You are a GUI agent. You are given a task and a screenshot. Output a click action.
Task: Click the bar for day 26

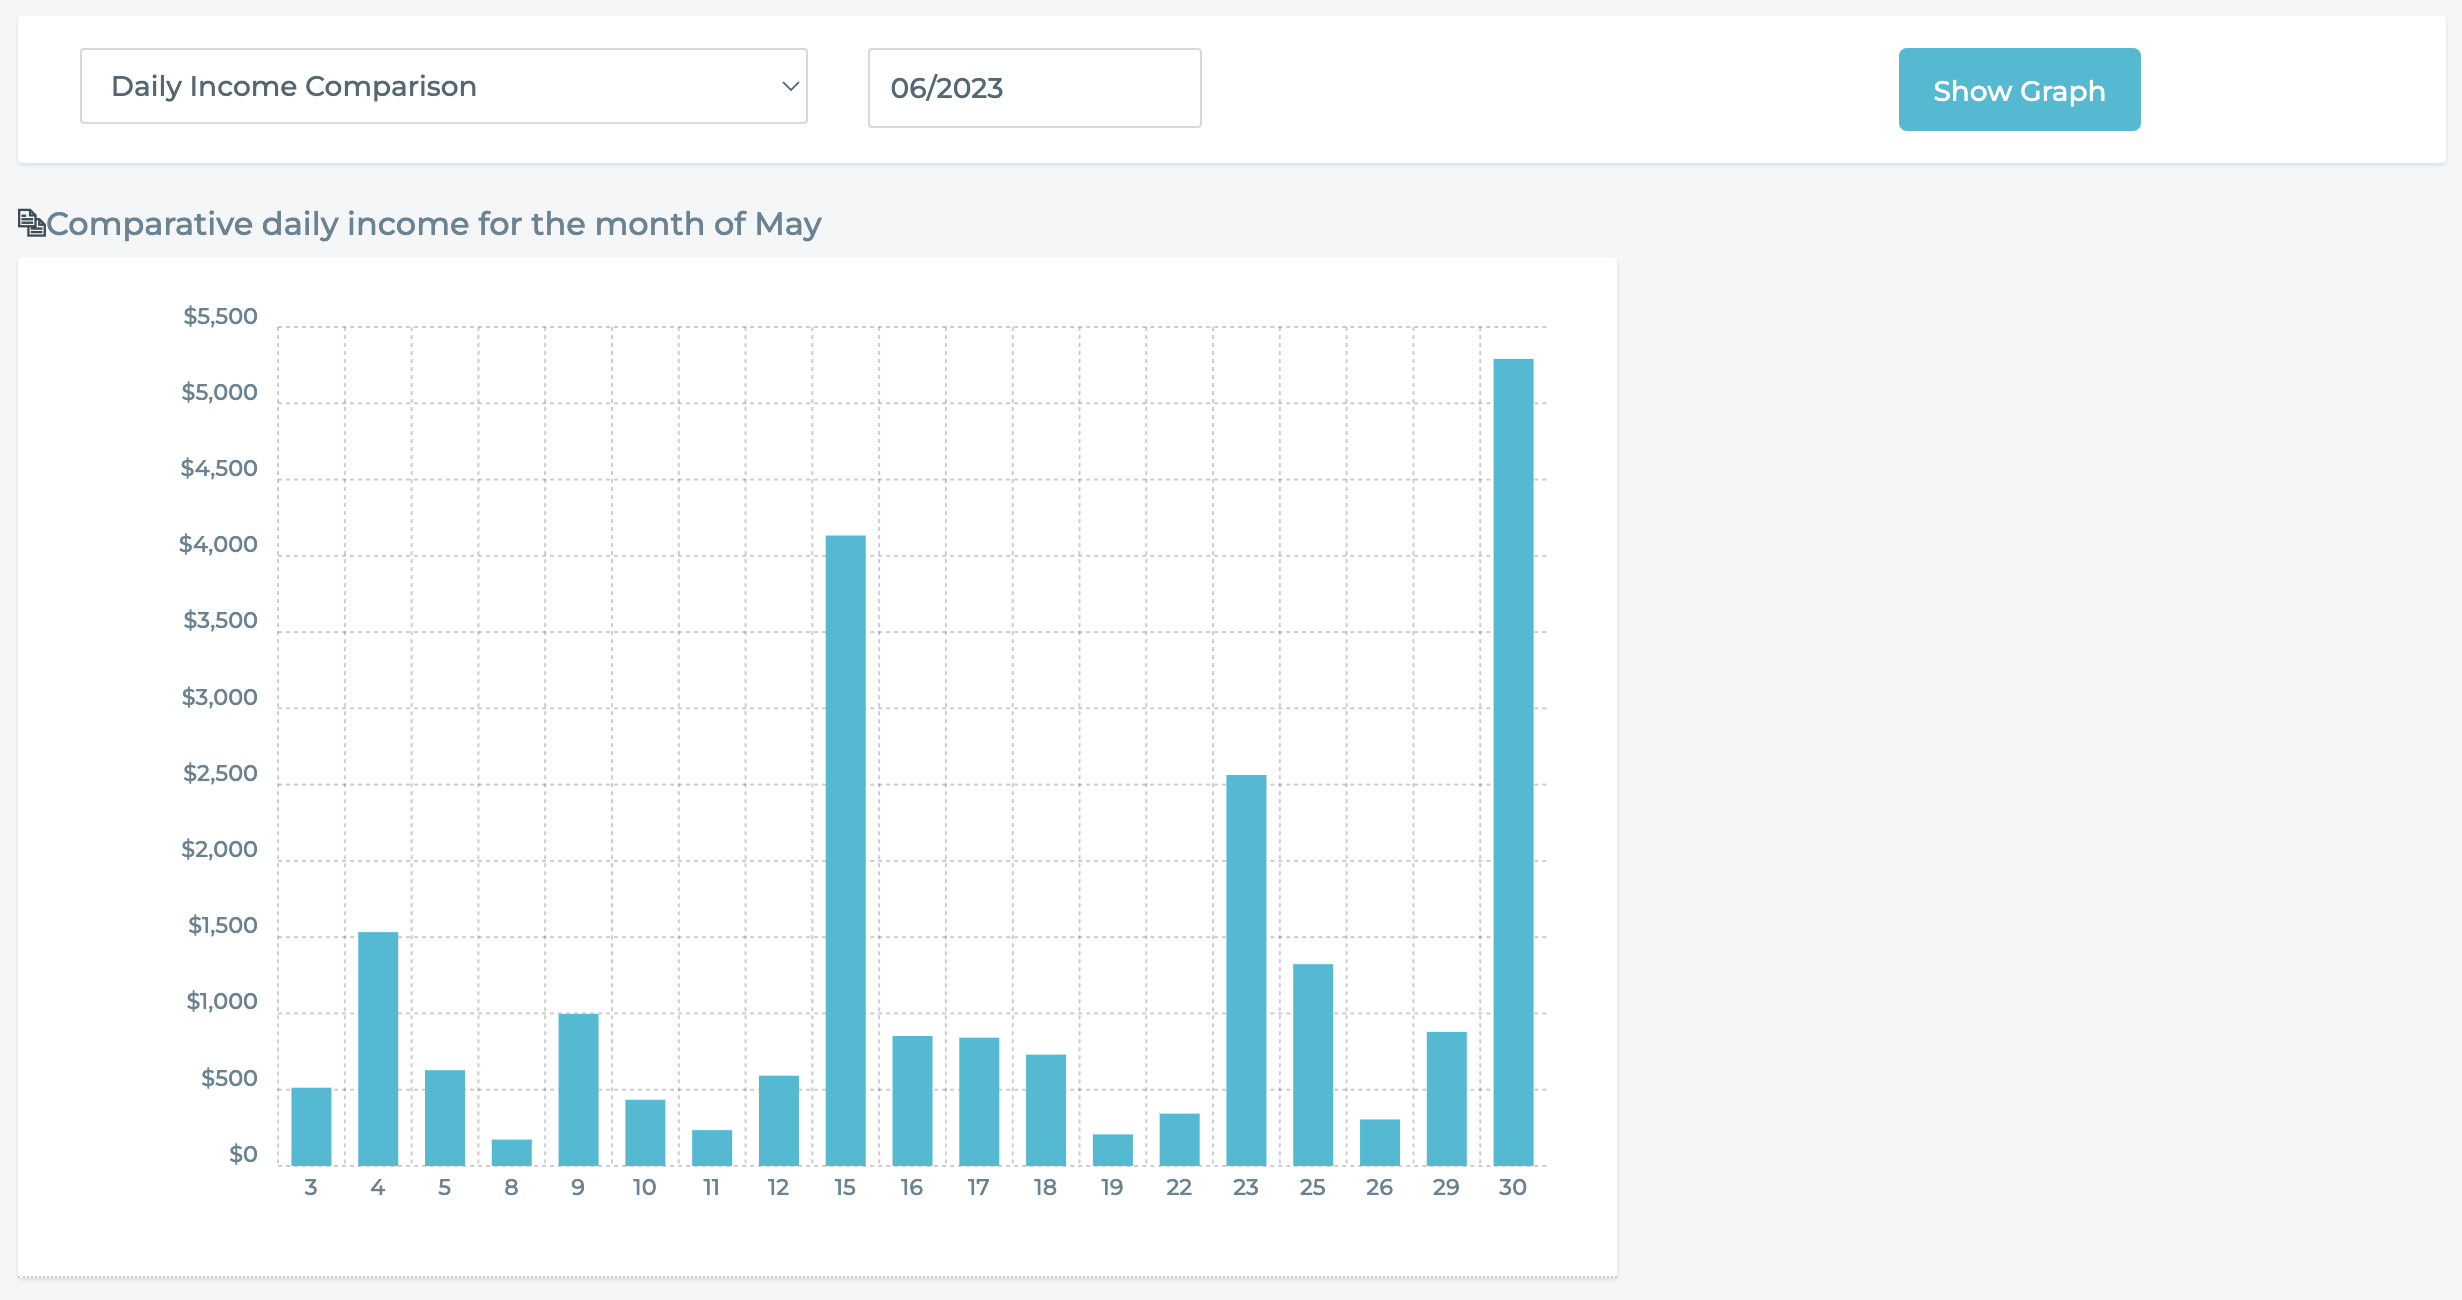[x=1380, y=1143]
